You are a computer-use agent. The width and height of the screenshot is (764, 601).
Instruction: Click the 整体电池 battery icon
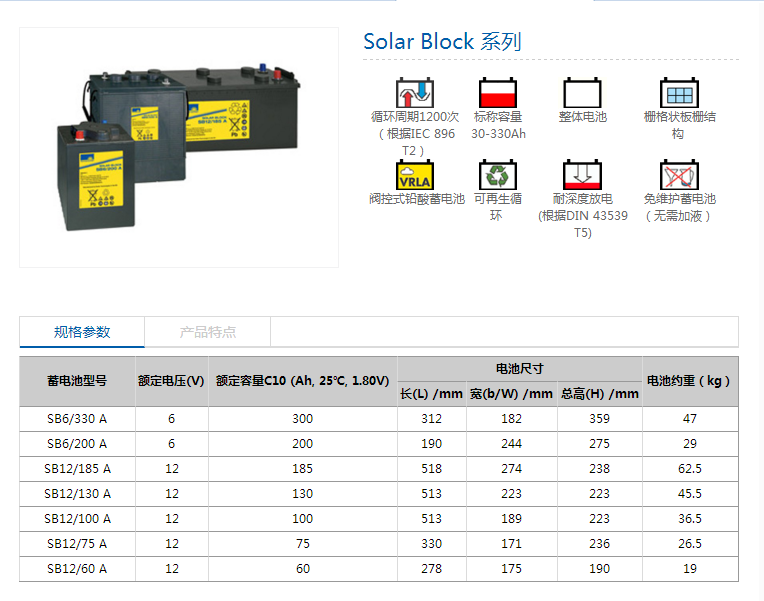[582, 93]
